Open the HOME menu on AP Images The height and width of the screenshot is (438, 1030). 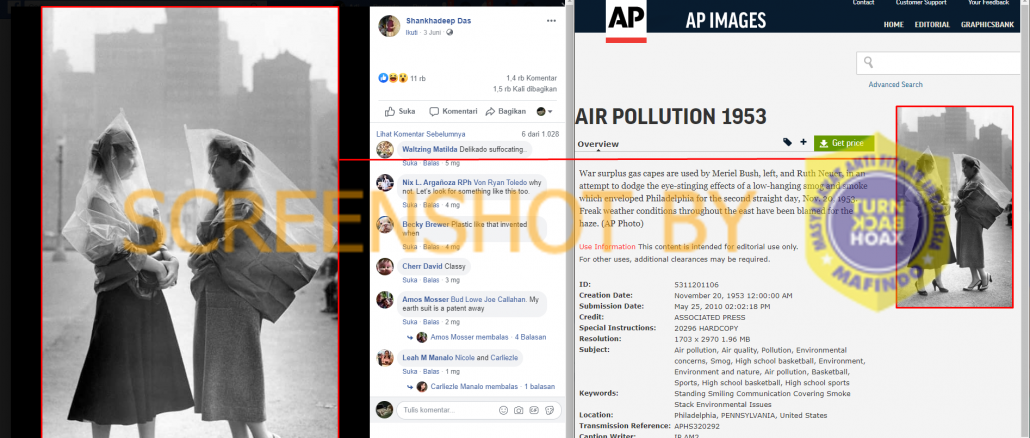(893, 25)
